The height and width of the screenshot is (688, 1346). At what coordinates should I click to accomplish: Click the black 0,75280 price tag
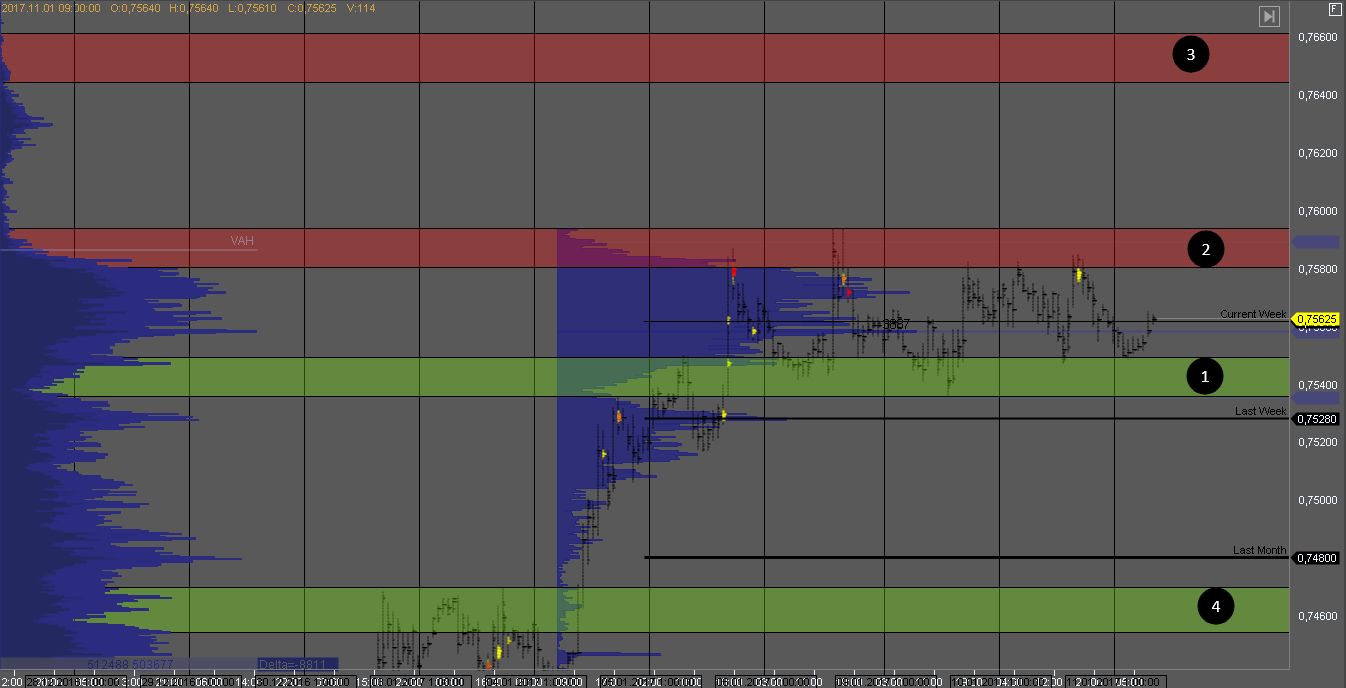(x=1316, y=419)
